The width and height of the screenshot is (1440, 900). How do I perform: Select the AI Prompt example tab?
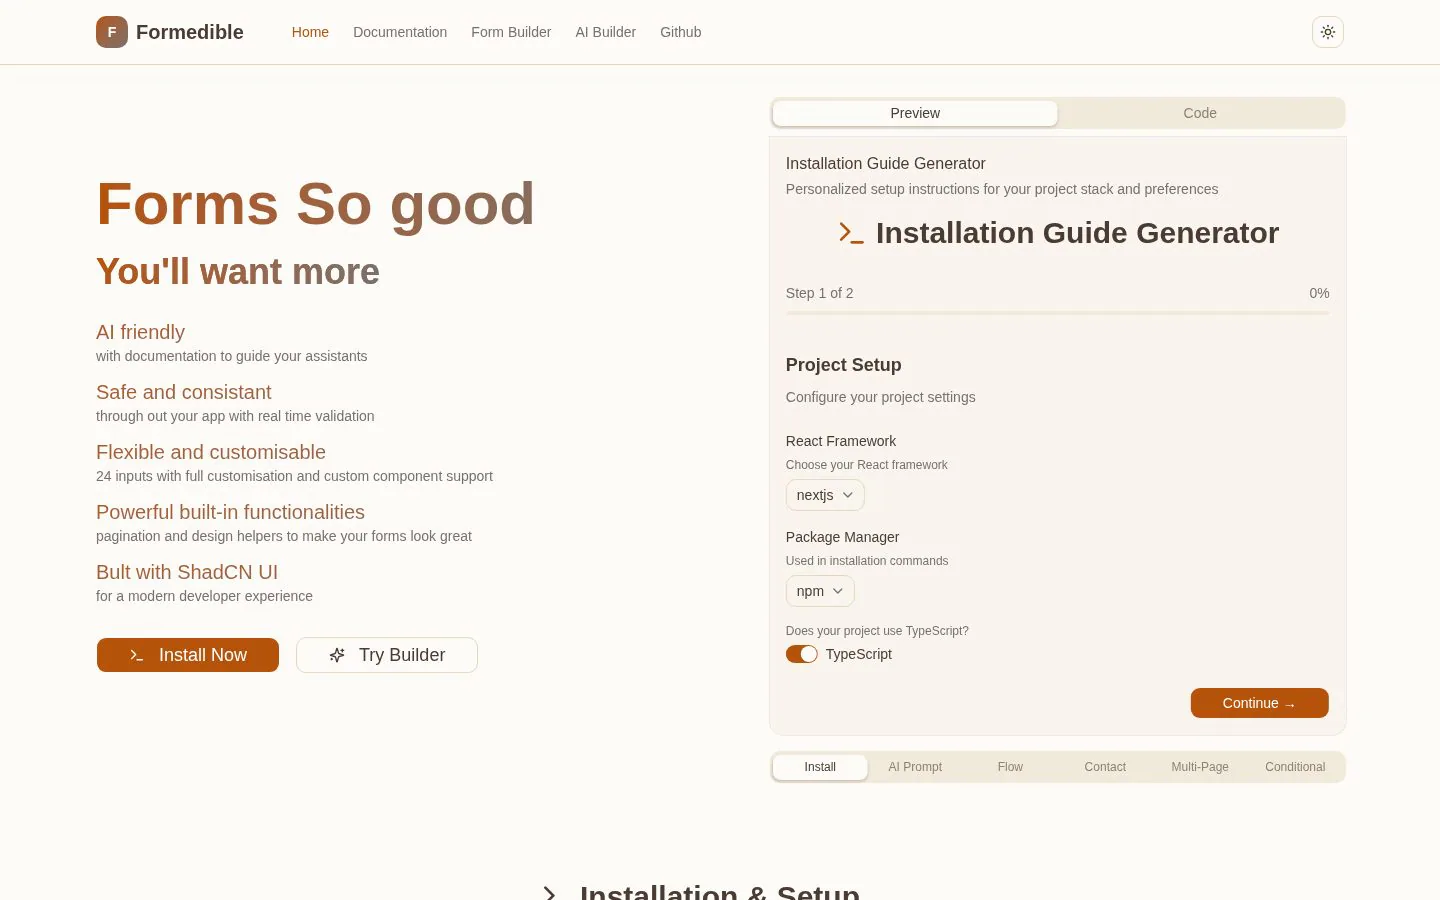coord(915,767)
